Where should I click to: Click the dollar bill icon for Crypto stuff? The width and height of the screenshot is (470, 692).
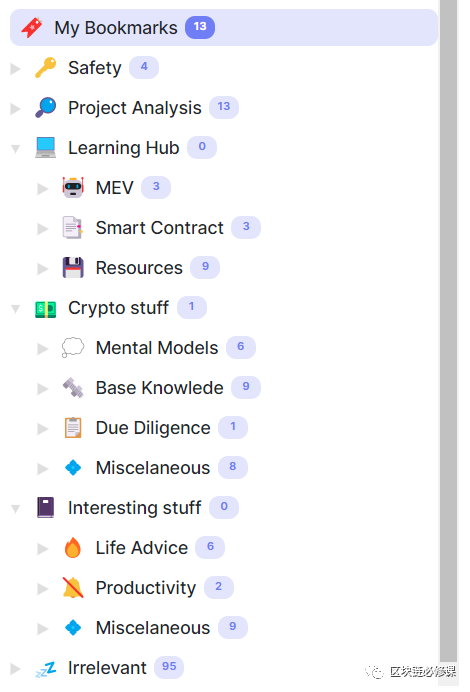point(45,309)
